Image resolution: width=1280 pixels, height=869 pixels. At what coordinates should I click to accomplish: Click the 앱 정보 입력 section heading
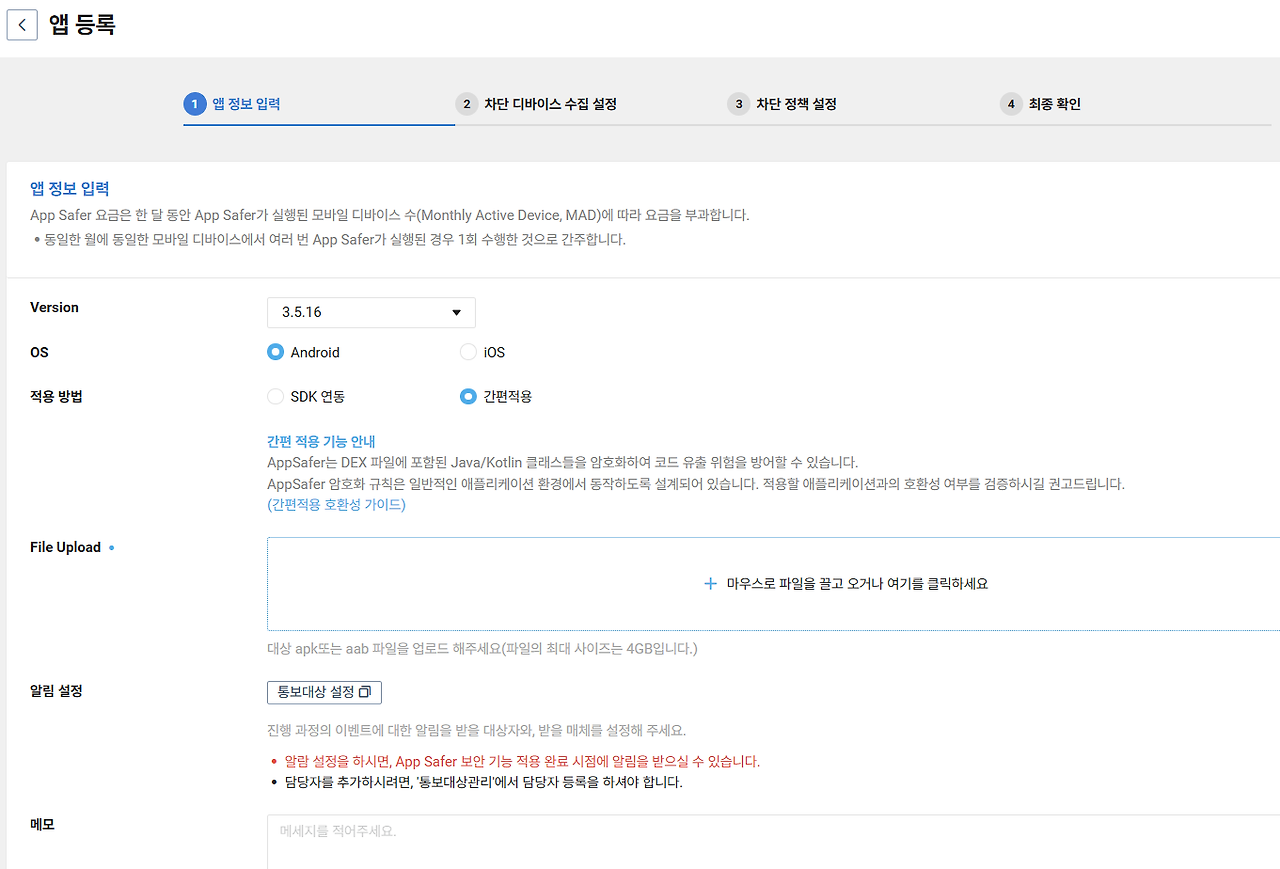70,188
